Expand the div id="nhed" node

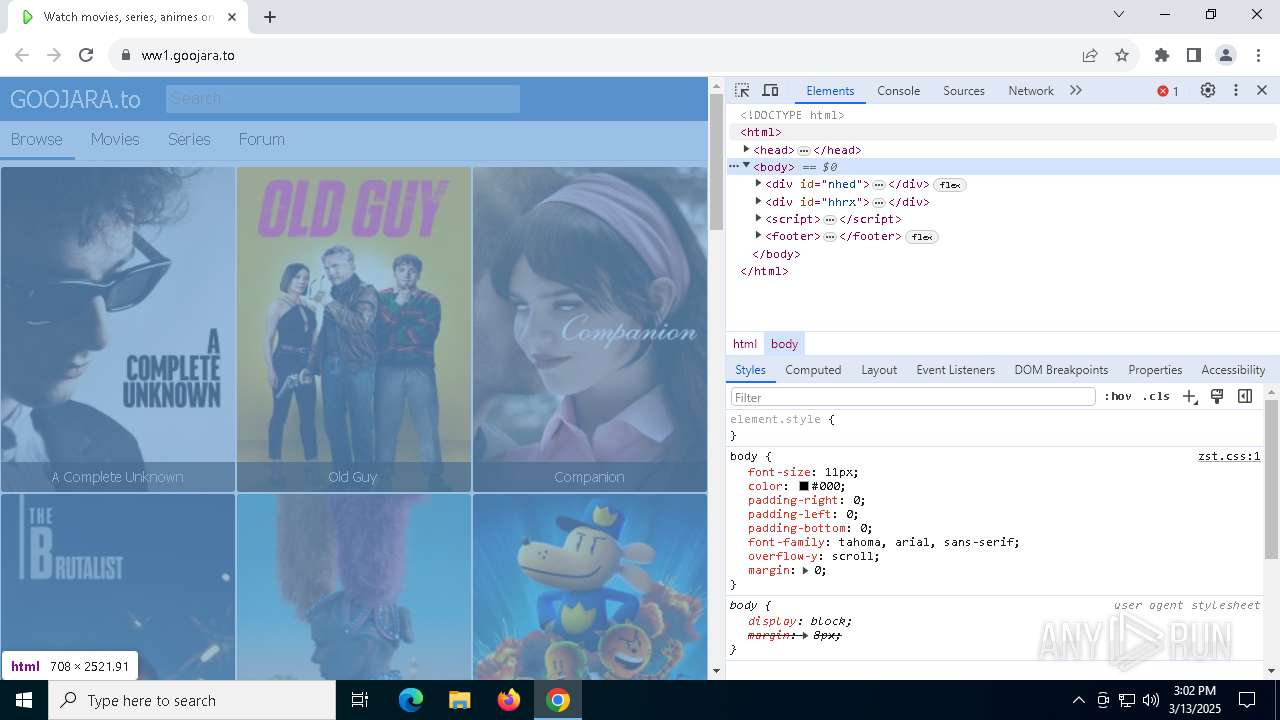758,183
